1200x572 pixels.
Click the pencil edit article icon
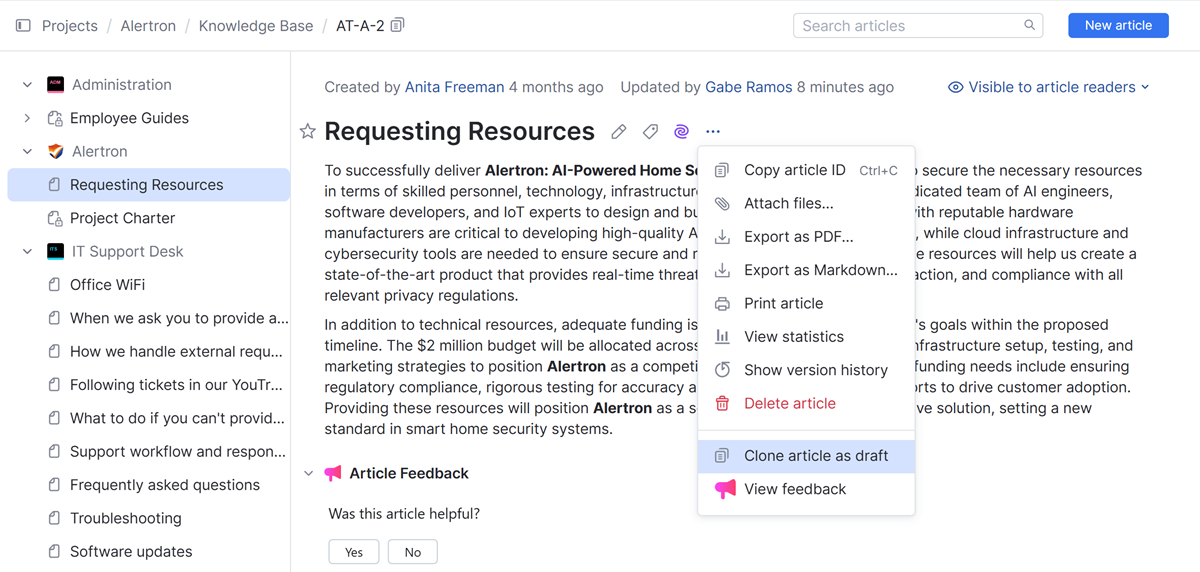pyautogui.click(x=619, y=131)
